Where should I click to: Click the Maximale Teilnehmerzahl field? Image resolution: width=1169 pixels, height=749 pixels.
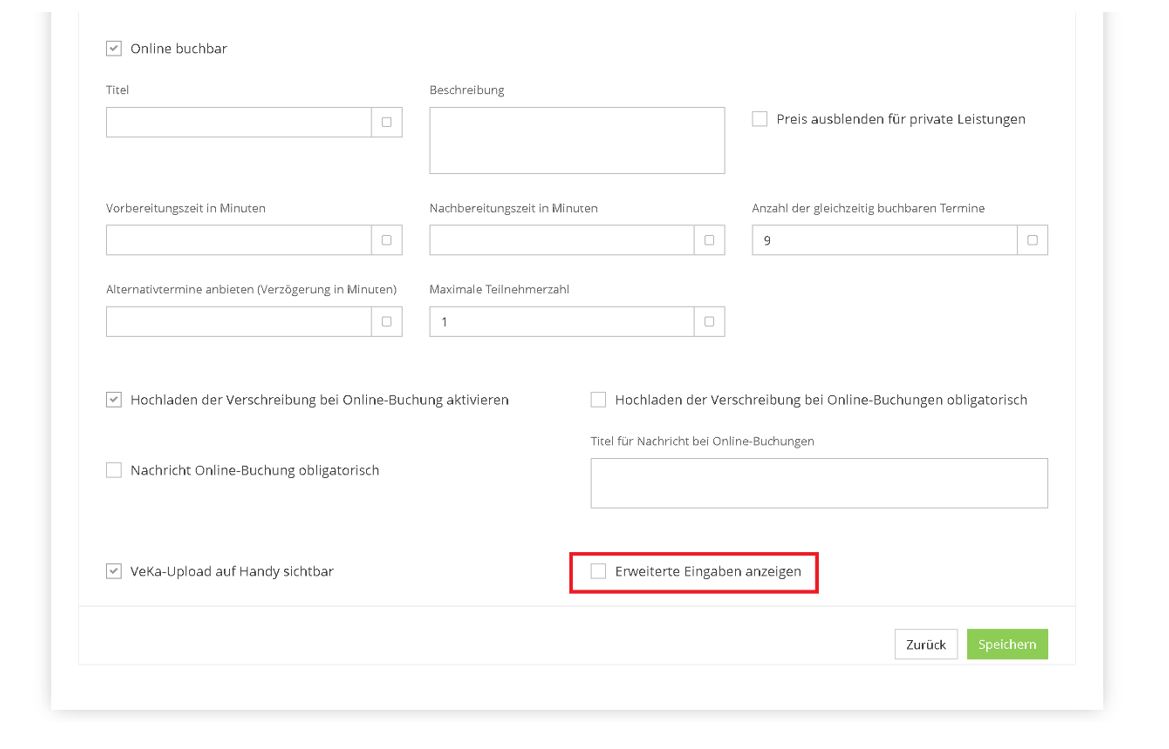tap(561, 322)
